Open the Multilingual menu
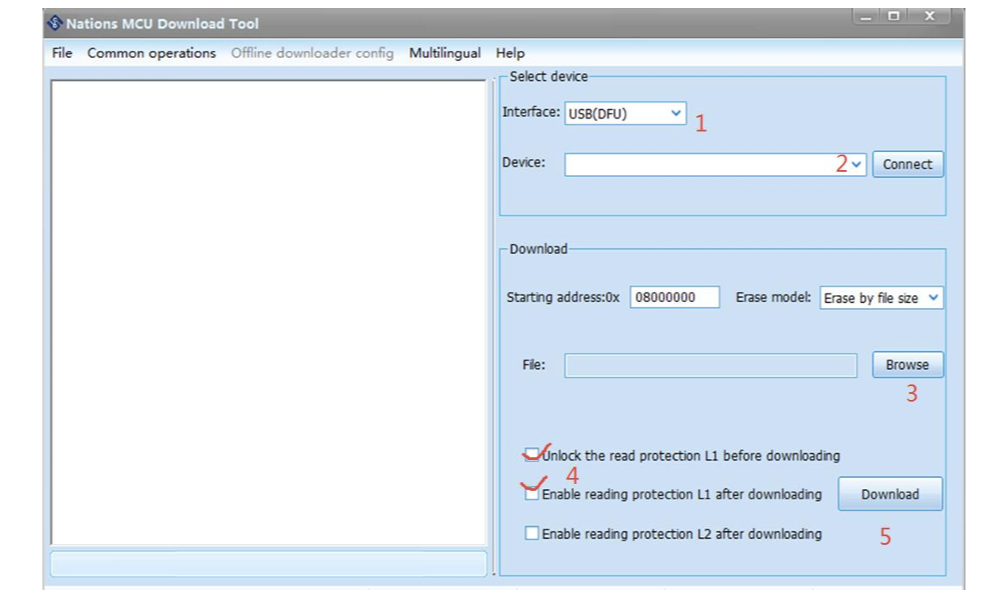This screenshot has width=1000, height=606. [x=444, y=53]
